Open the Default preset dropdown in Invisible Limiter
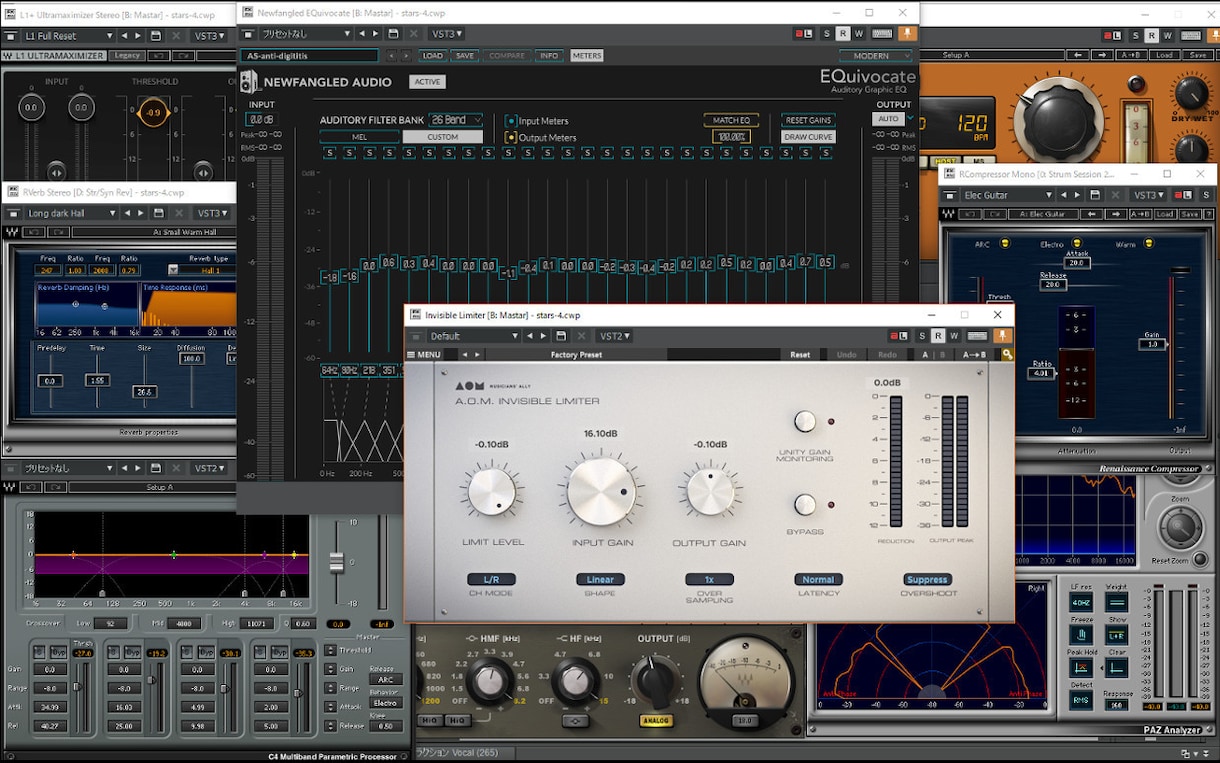Viewport: 1220px width, 763px height. click(x=474, y=336)
